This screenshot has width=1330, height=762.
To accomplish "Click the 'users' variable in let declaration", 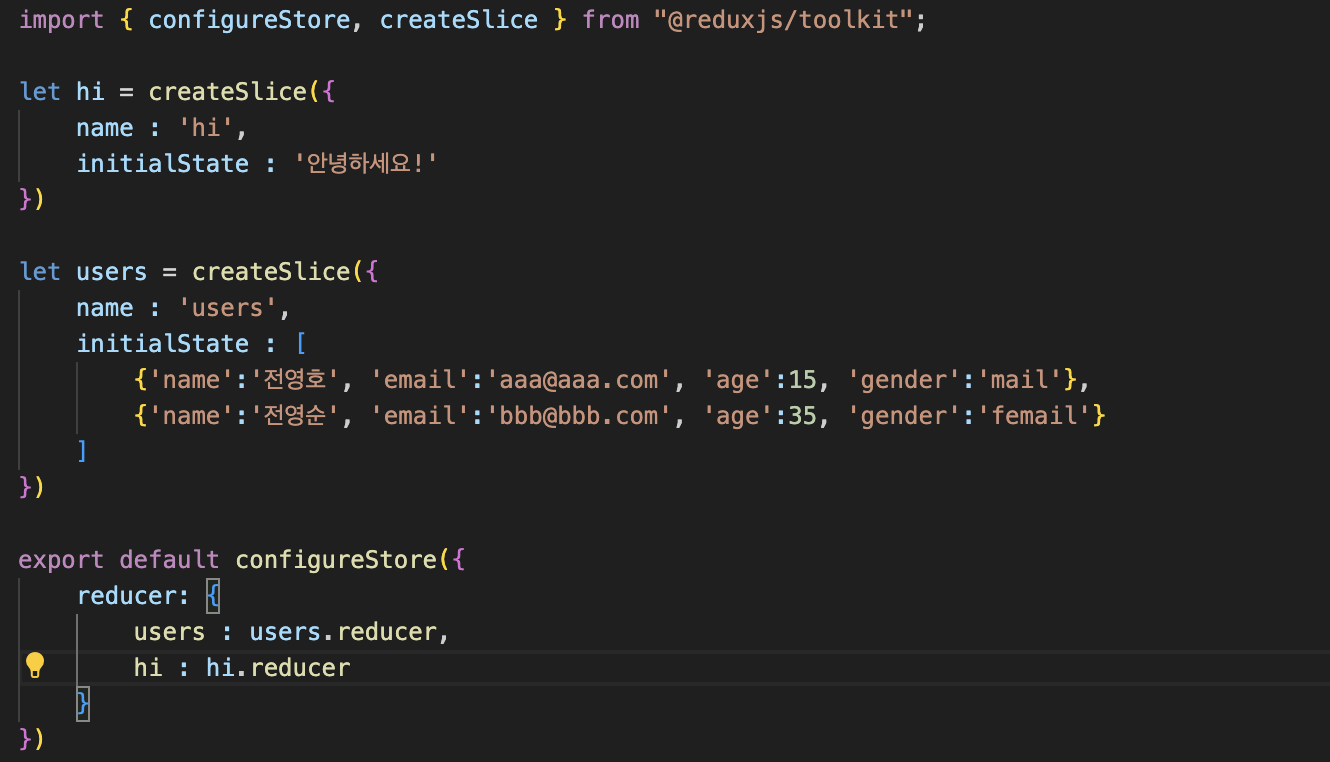I will click(x=112, y=272).
